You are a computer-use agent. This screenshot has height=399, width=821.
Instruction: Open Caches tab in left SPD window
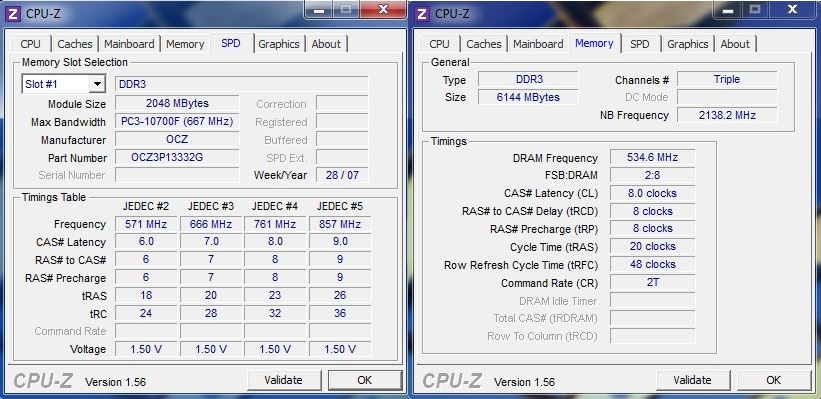pyautogui.click(x=74, y=44)
